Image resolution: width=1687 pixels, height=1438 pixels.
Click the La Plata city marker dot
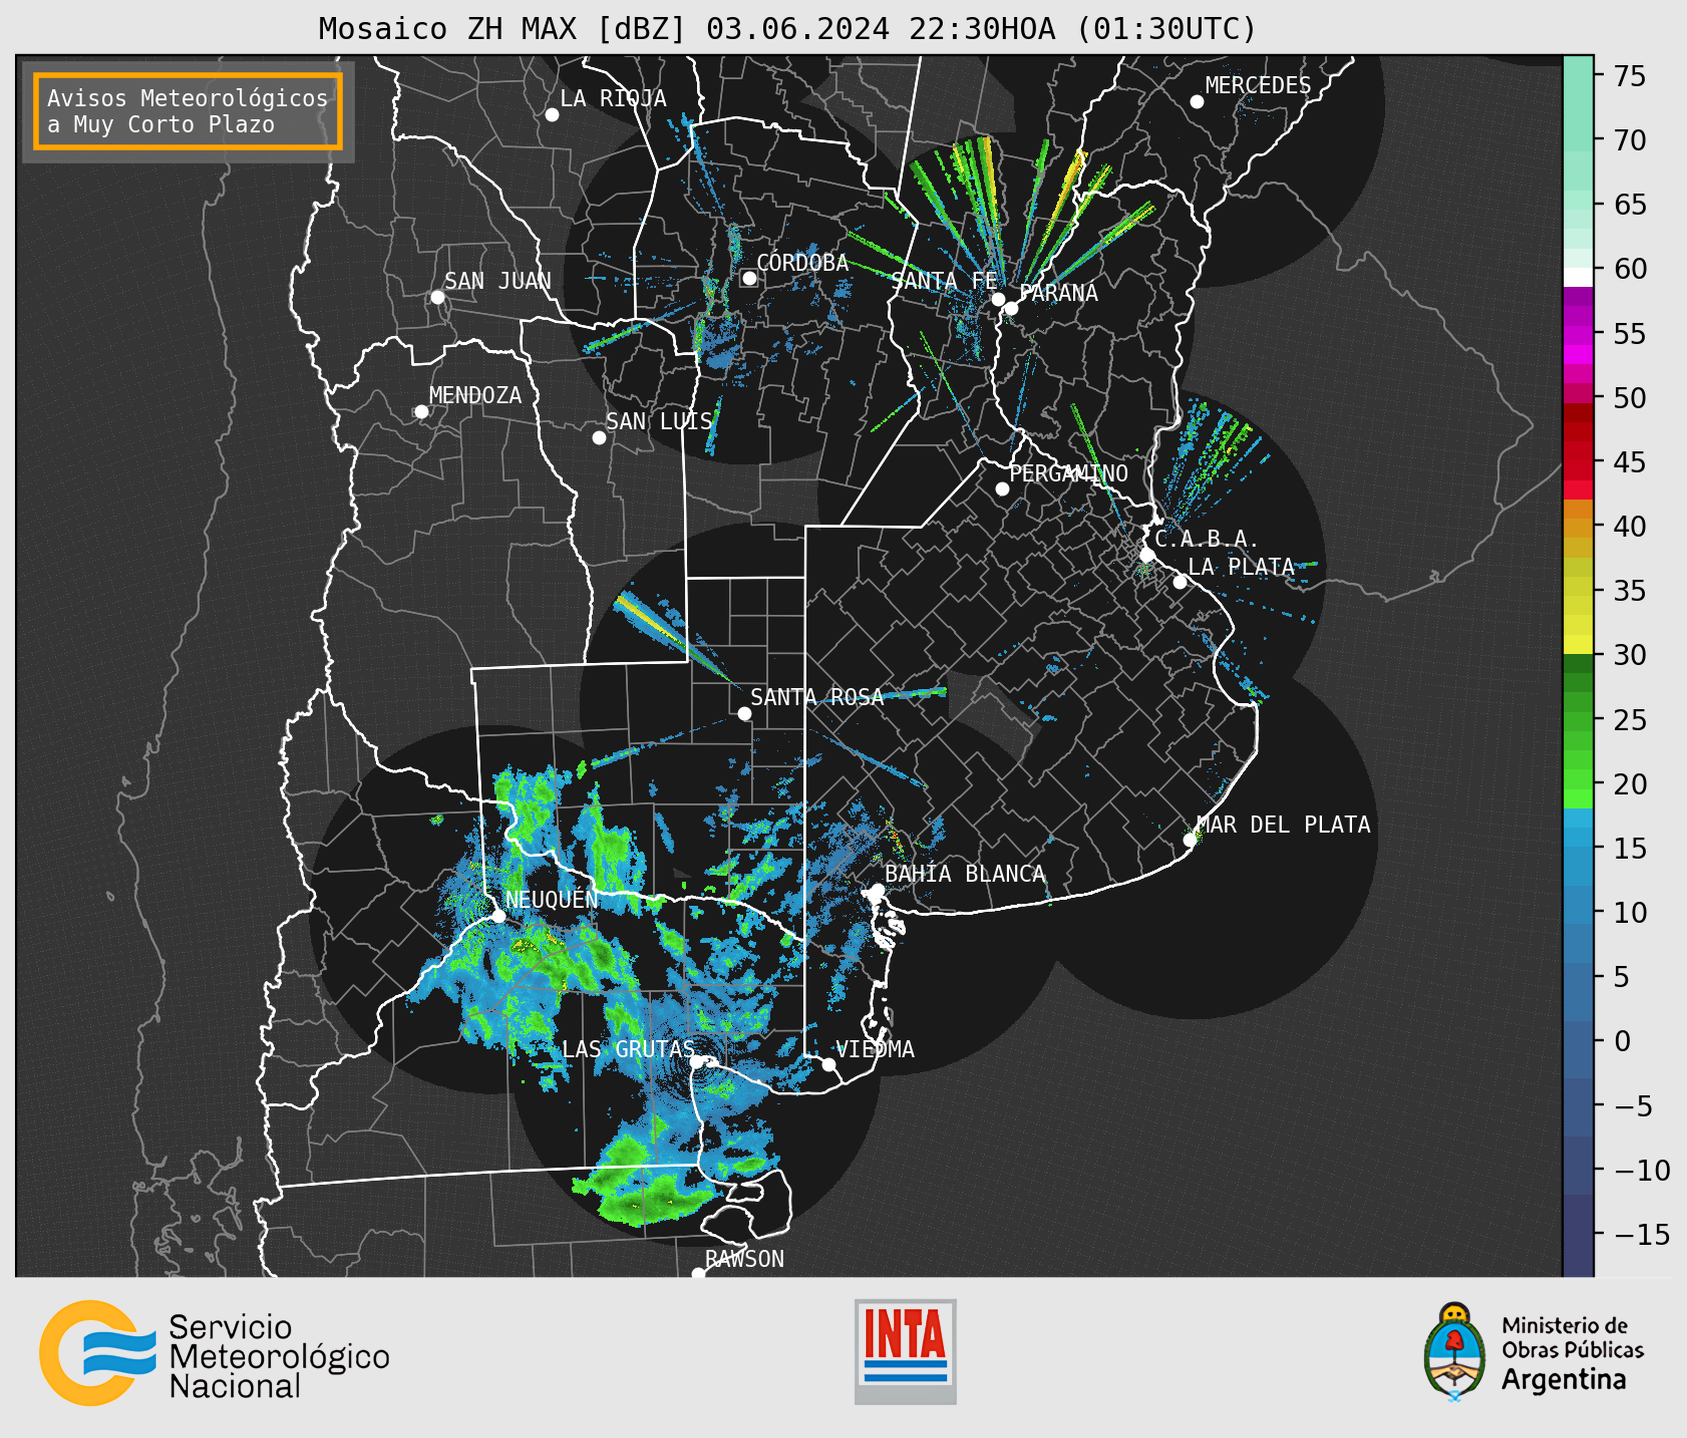(1180, 582)
